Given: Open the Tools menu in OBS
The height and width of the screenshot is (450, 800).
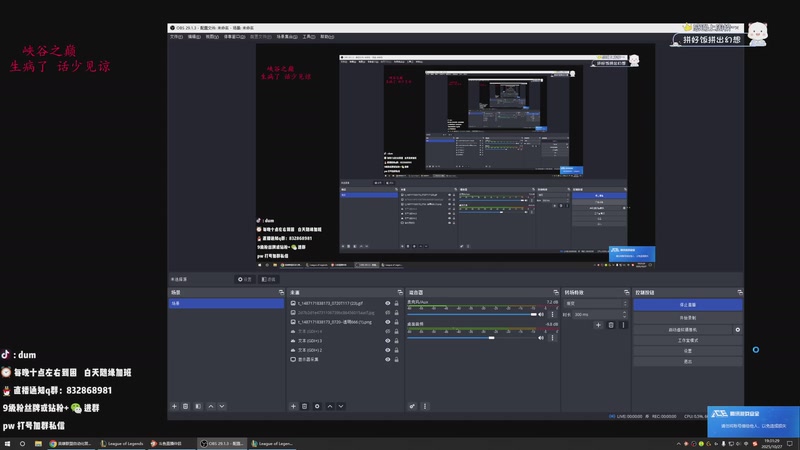Looking at the screenshot, I should click(308, 36).
